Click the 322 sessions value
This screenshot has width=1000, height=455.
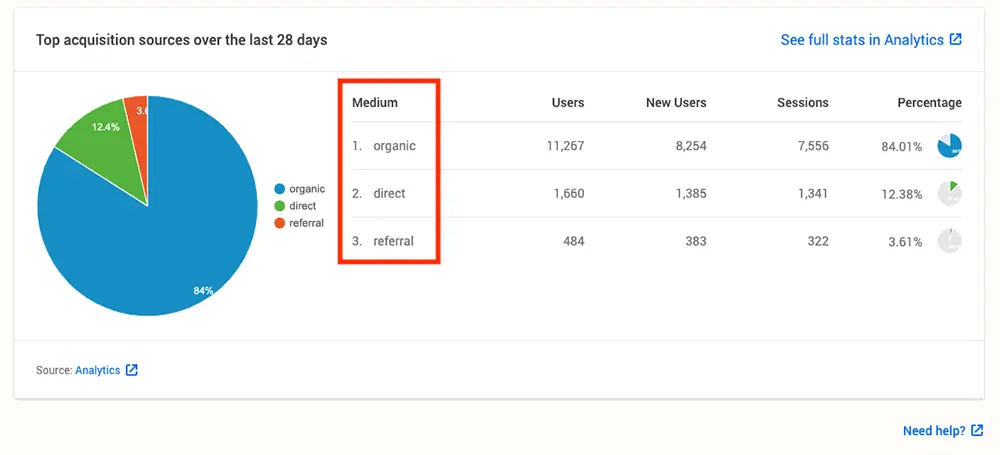[819, 241]
